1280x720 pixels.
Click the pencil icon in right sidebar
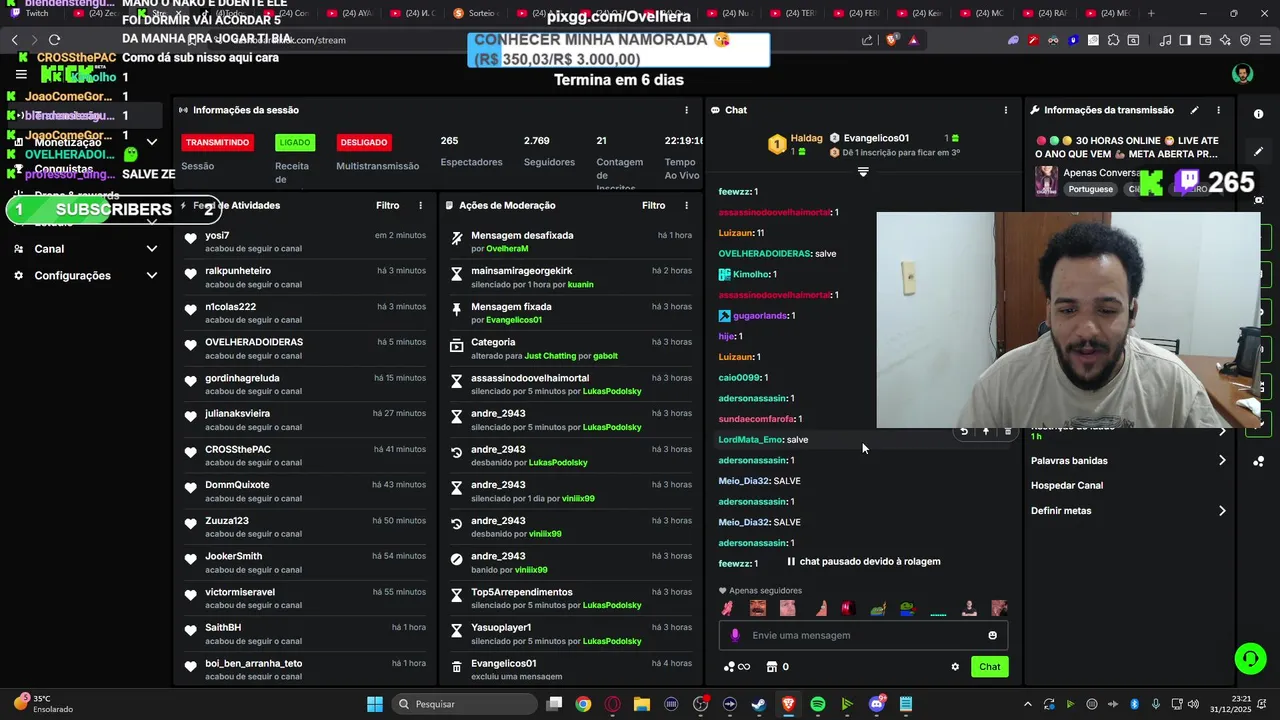1259,152
